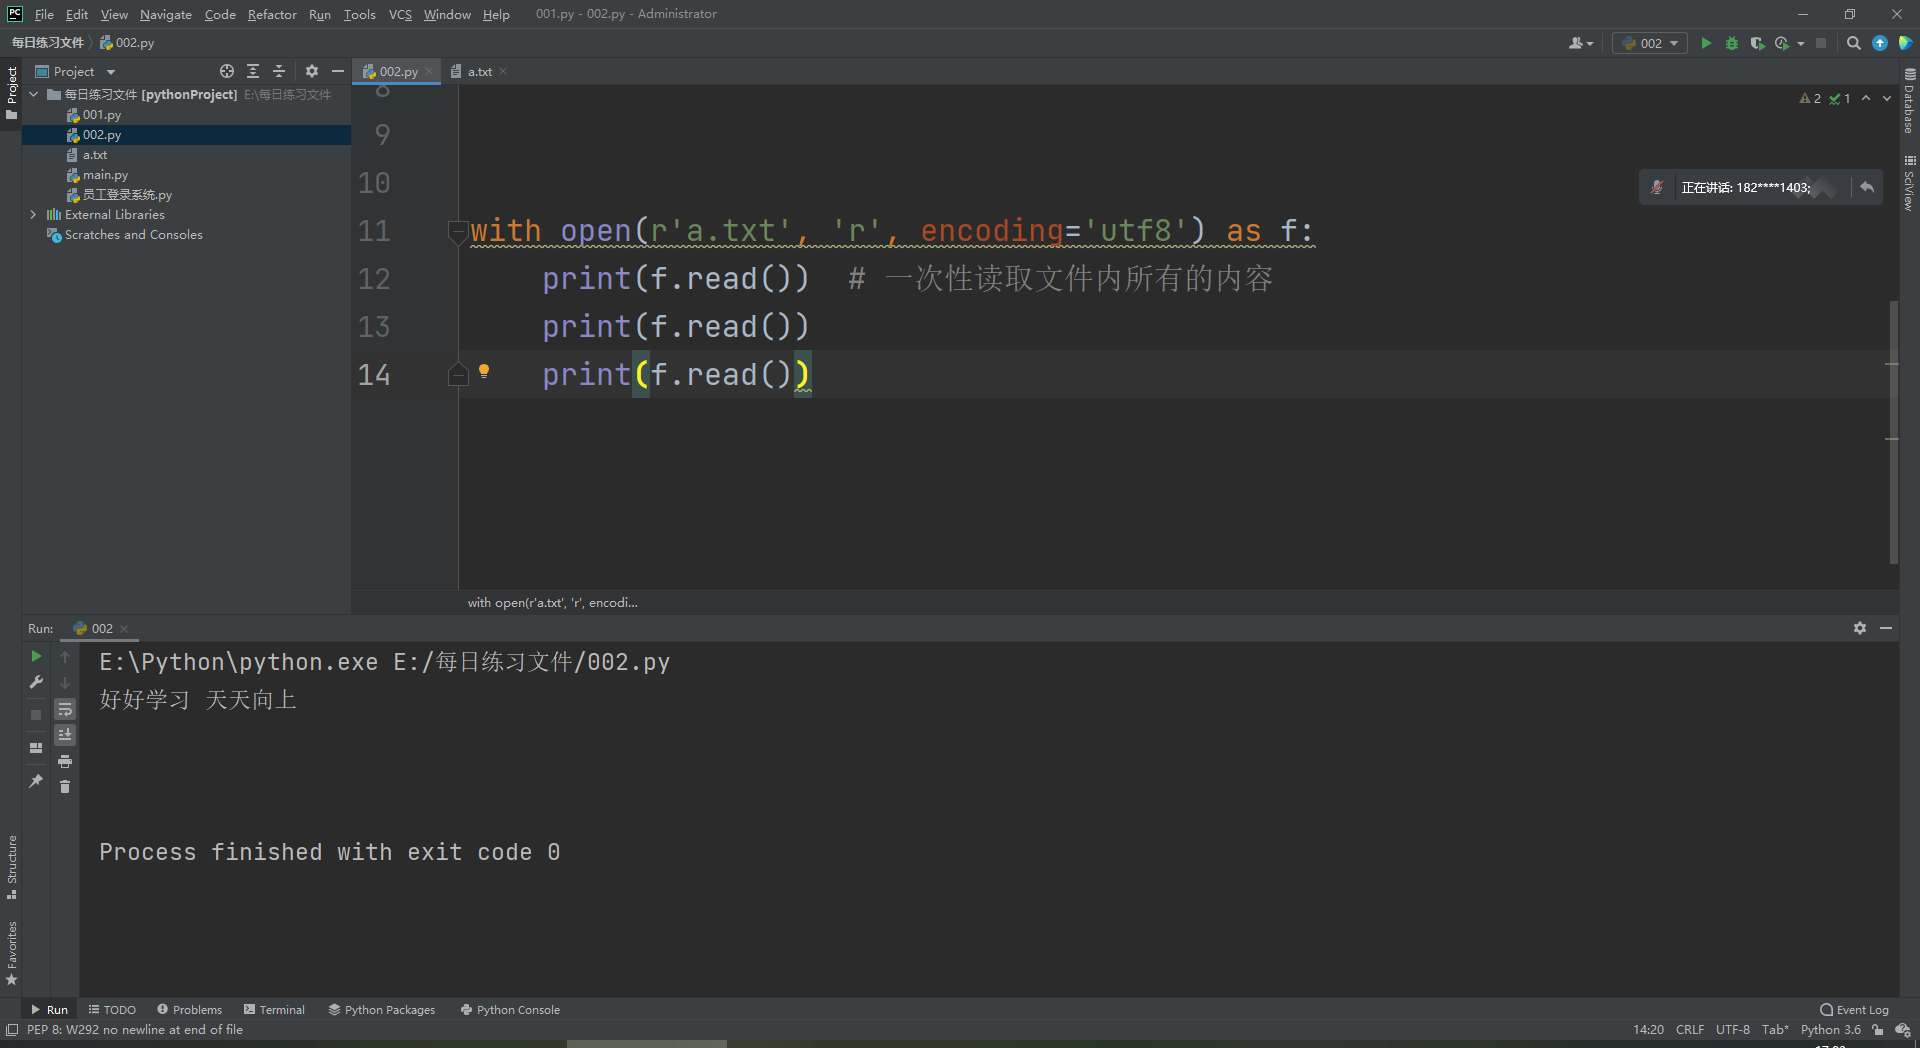Click the reply arrow on the speaking overlay

pos(1867,187)
